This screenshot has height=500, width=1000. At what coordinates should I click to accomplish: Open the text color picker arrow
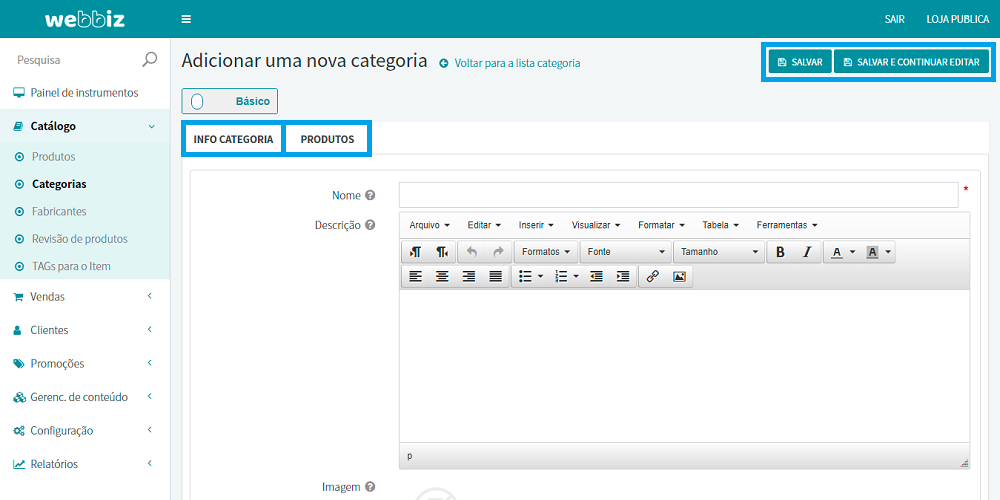pos(852,252)
